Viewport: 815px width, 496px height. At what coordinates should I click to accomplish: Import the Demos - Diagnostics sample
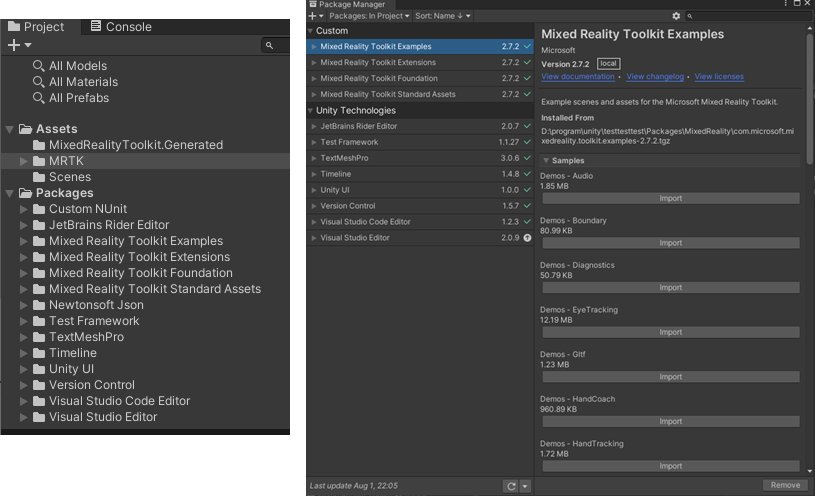[671, 288]
